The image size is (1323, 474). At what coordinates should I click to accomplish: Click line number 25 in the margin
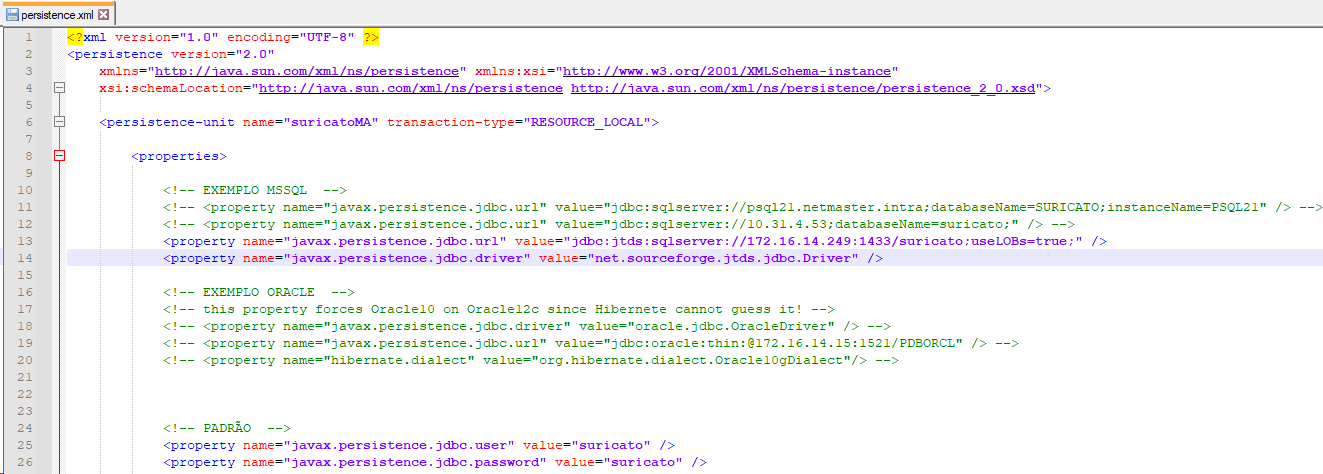click(x=26, y=445)
